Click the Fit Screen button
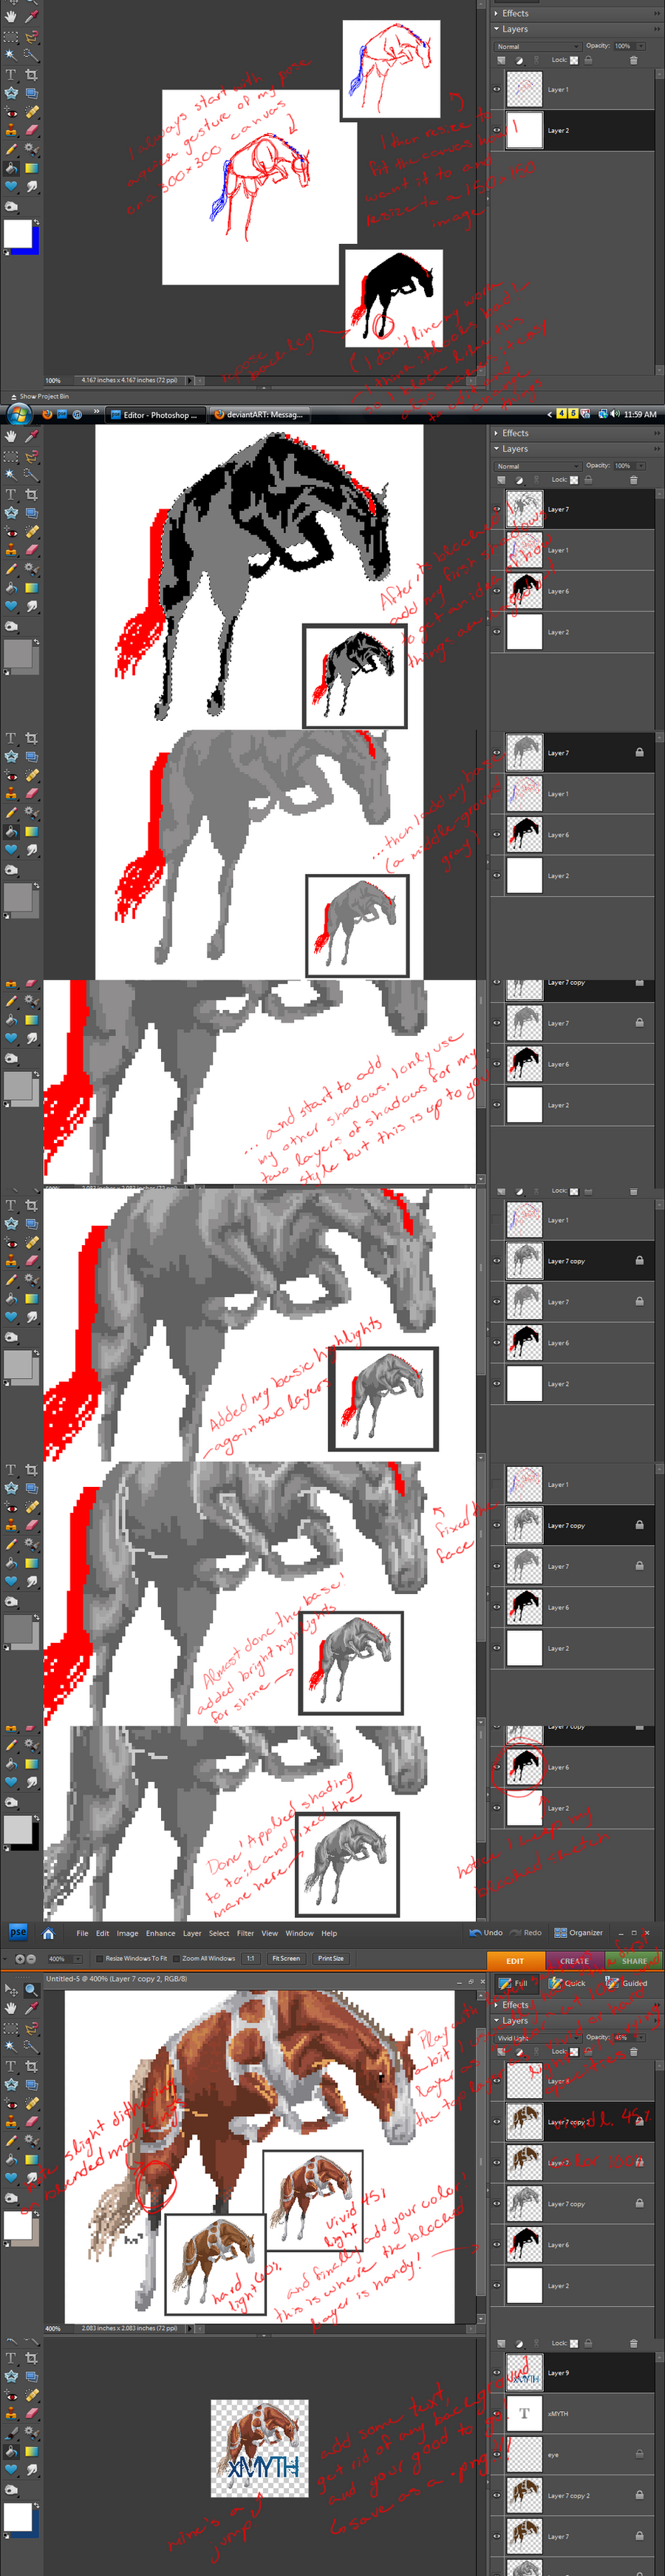Viewport: 665px width, 2576px height. coord(286,1959)
